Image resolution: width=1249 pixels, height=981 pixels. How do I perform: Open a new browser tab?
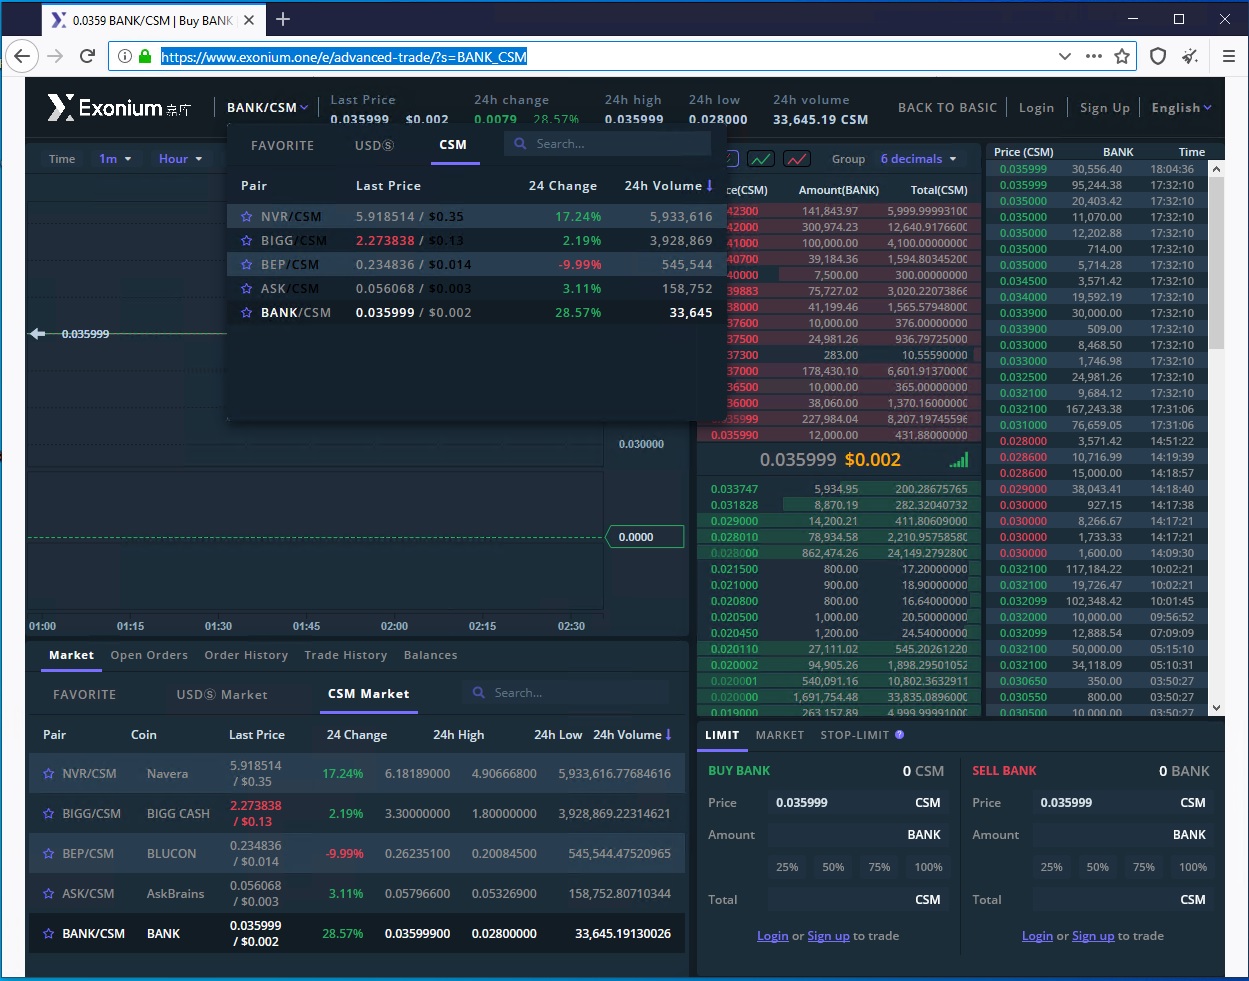click(283, 19)
